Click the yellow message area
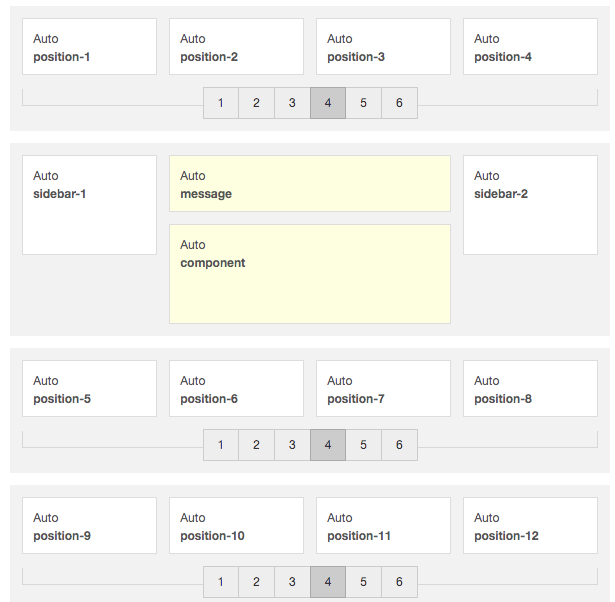615x602 pixels. [310, 184]
